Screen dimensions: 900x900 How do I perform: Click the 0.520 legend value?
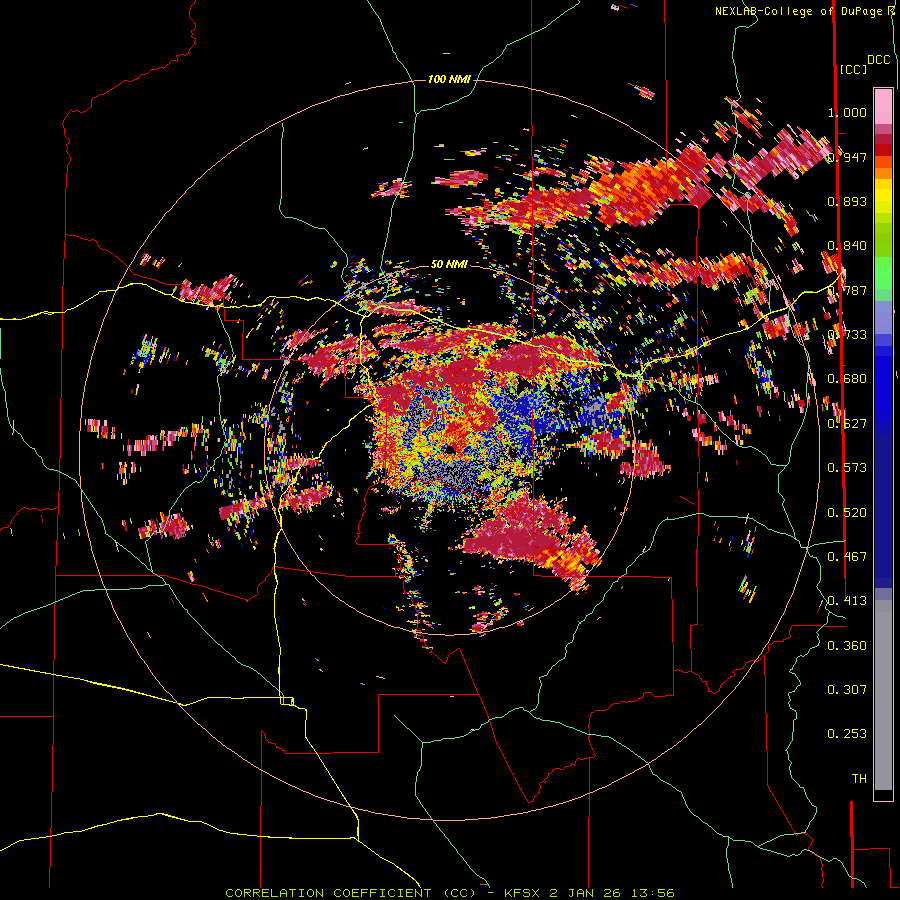pyautogui.click(x=847, y=513)
